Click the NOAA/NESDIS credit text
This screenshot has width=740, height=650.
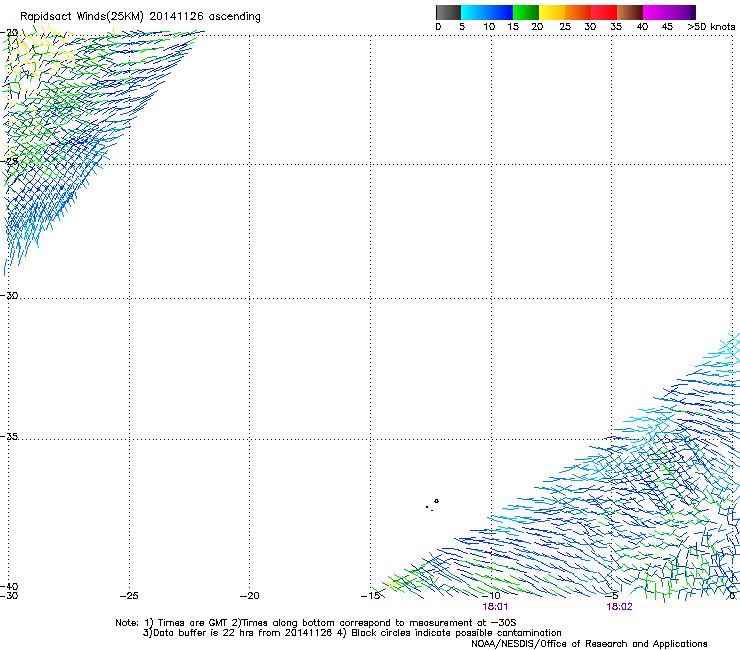click(589, 644)
